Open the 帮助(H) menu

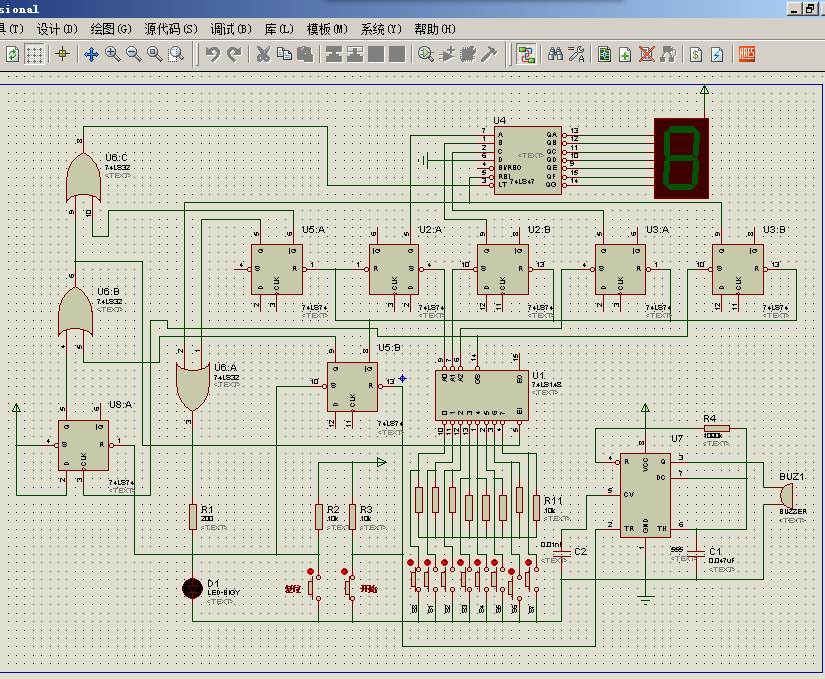pos(435,29)
